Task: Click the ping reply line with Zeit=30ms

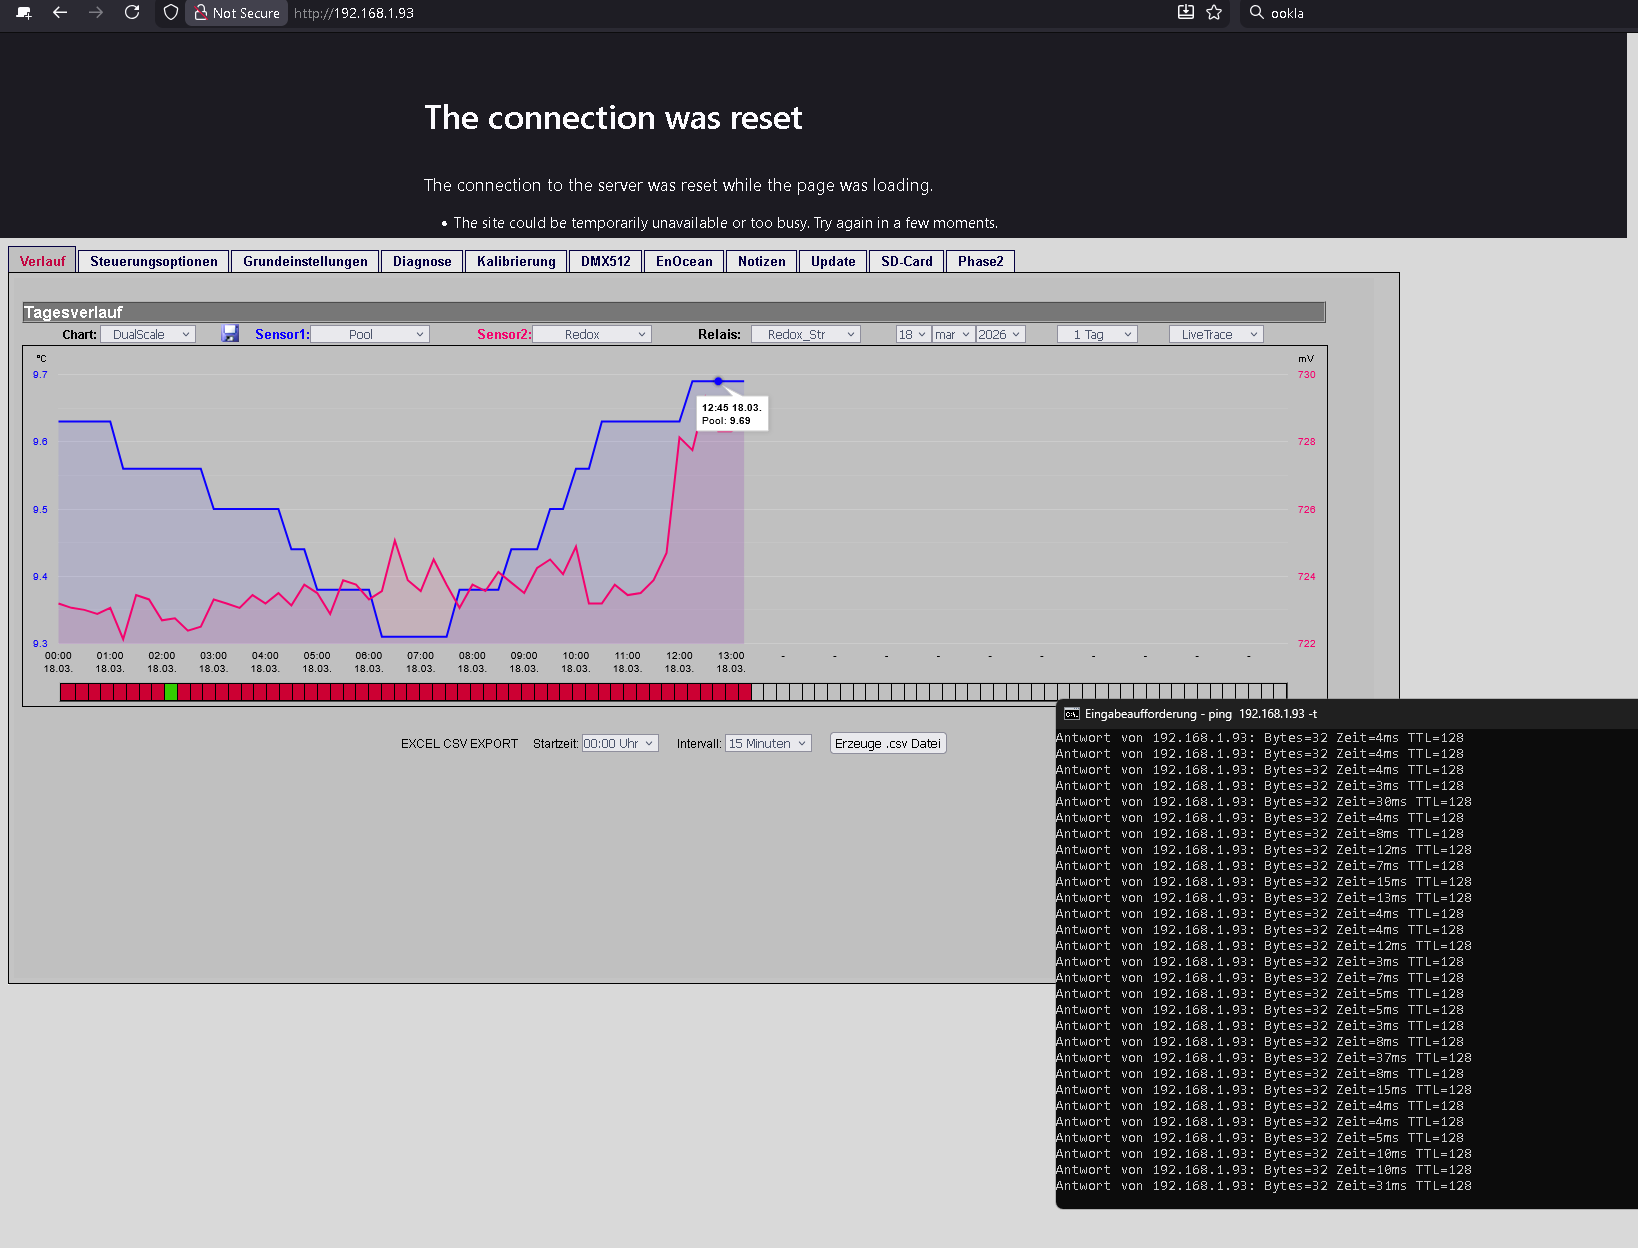Action: point(1264,802)
